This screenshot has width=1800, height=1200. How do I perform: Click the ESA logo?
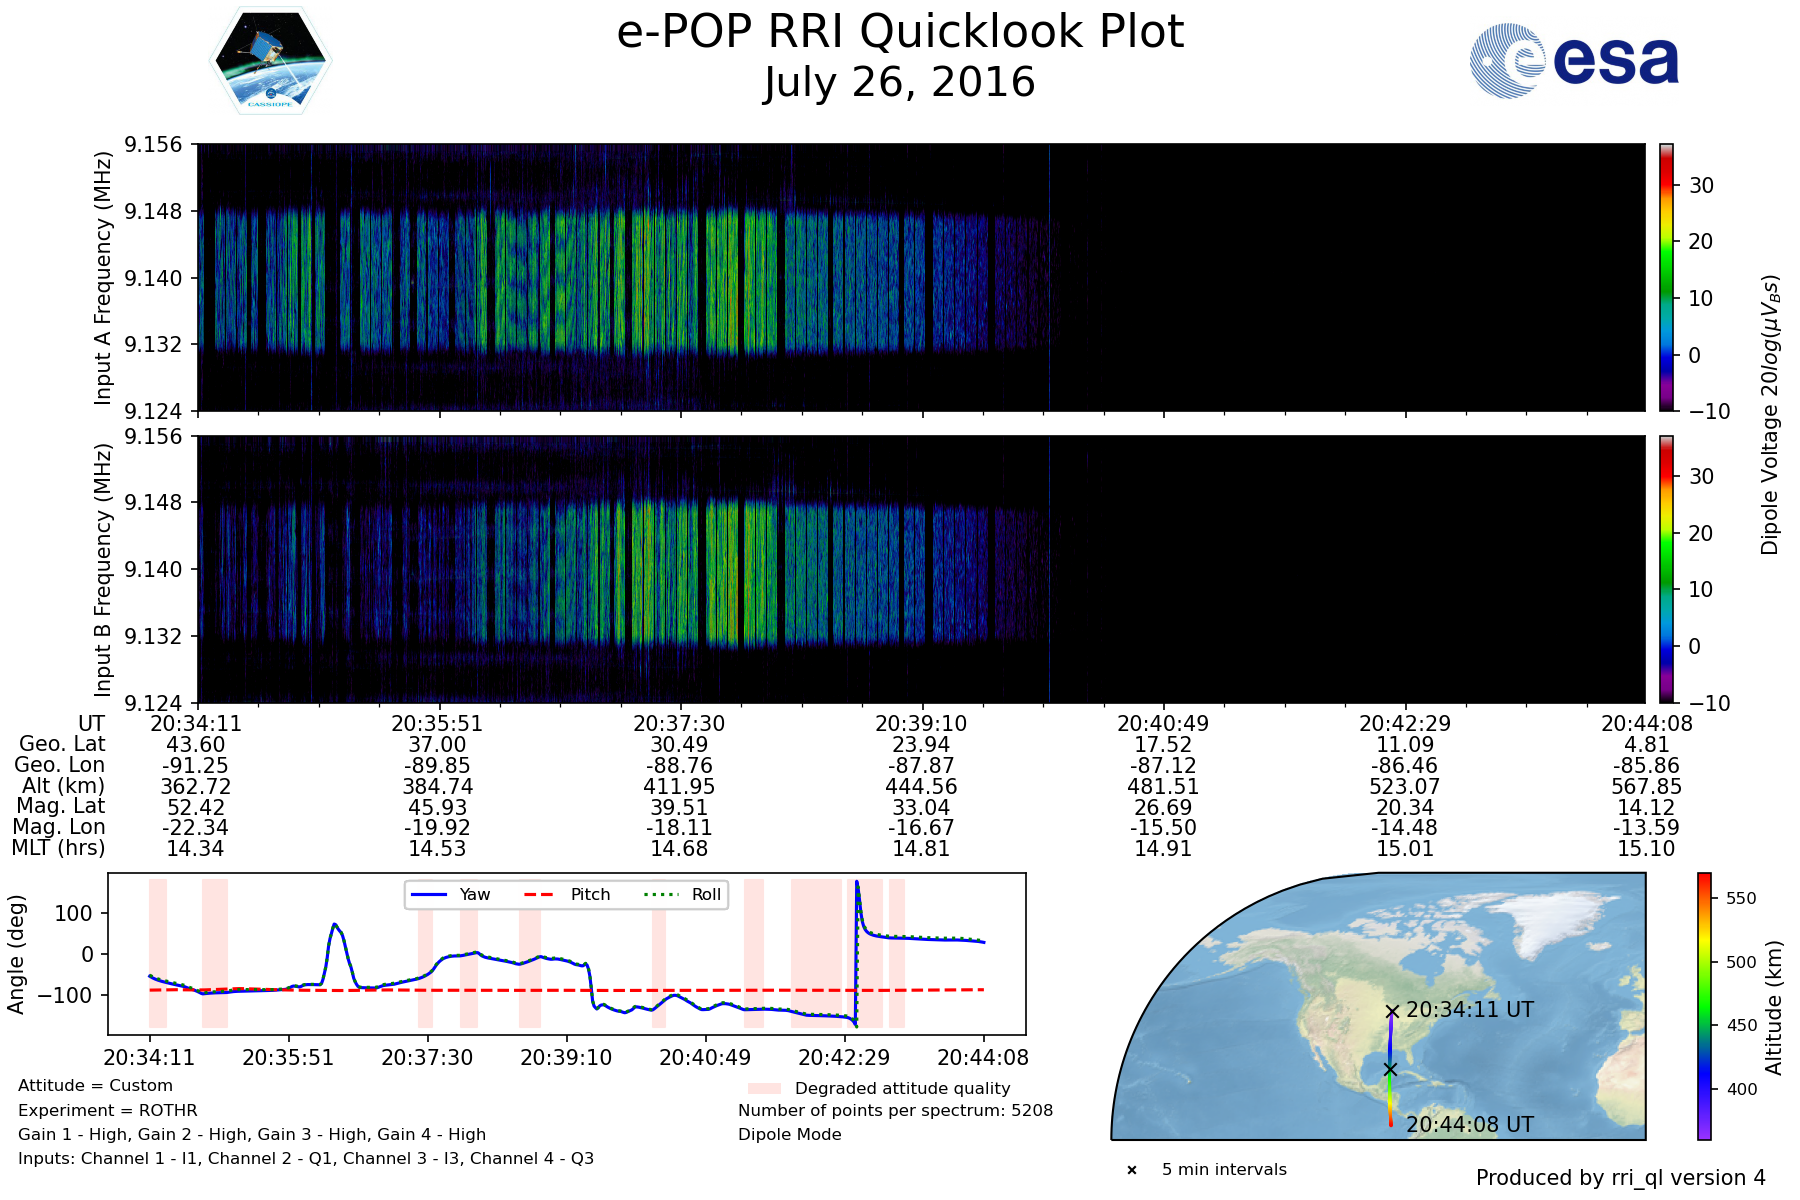1574,61
